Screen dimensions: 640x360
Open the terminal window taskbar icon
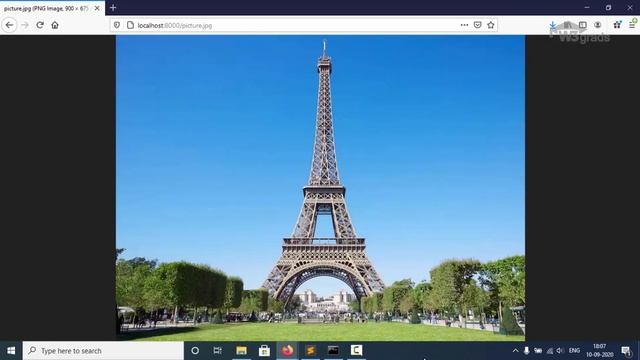click(x=333, y=351)
